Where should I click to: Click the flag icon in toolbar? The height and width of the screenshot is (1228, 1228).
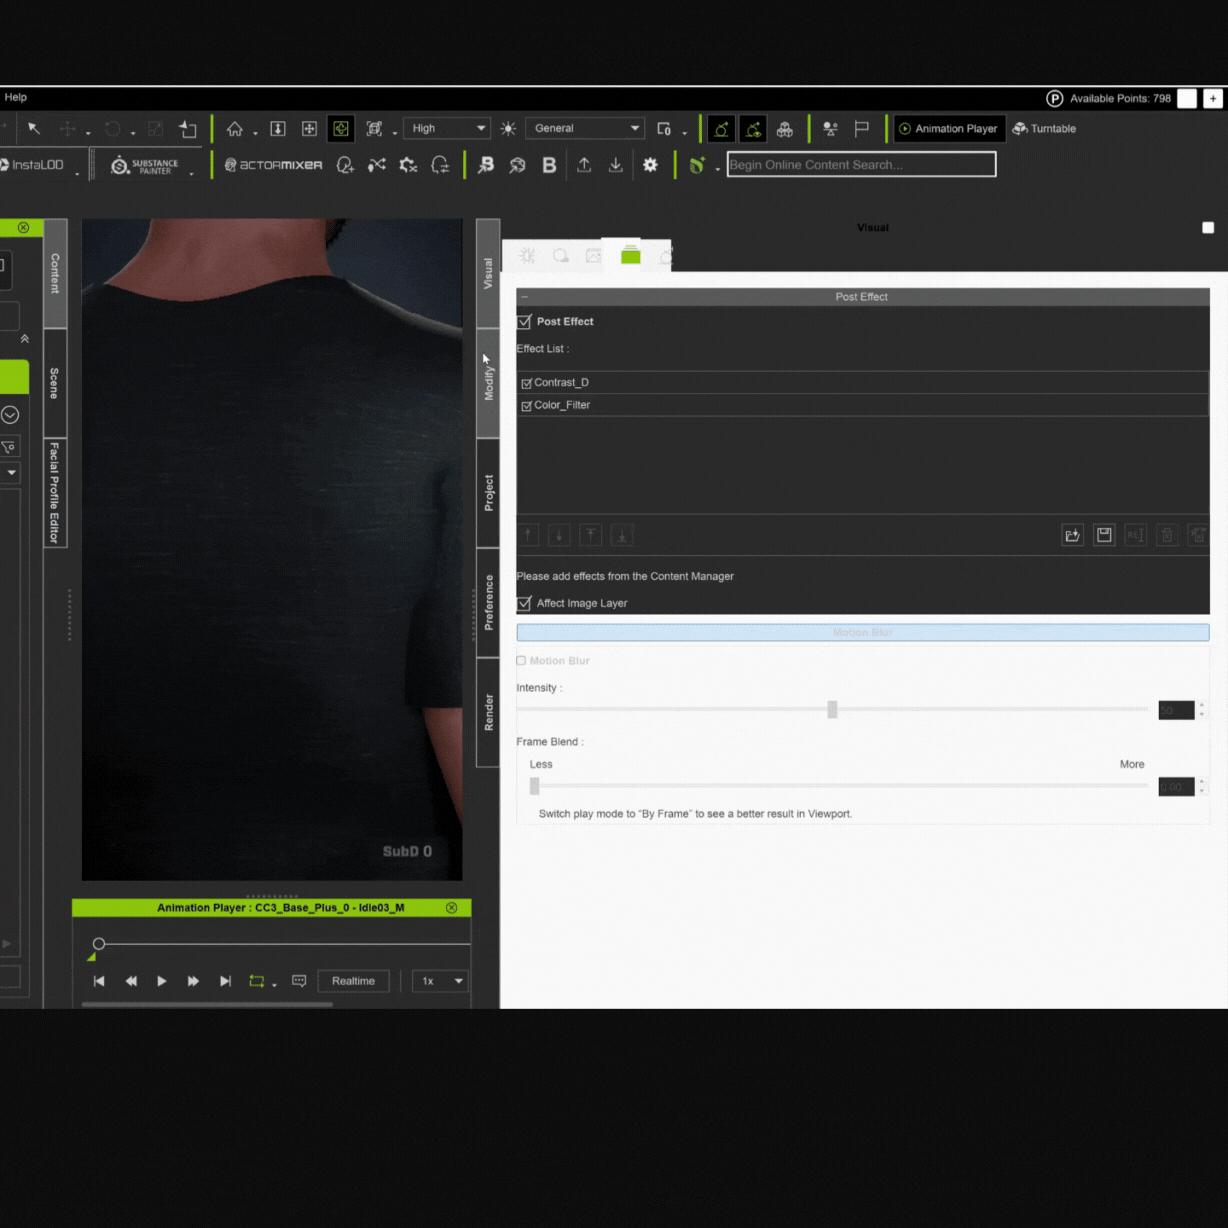point(862,129)
